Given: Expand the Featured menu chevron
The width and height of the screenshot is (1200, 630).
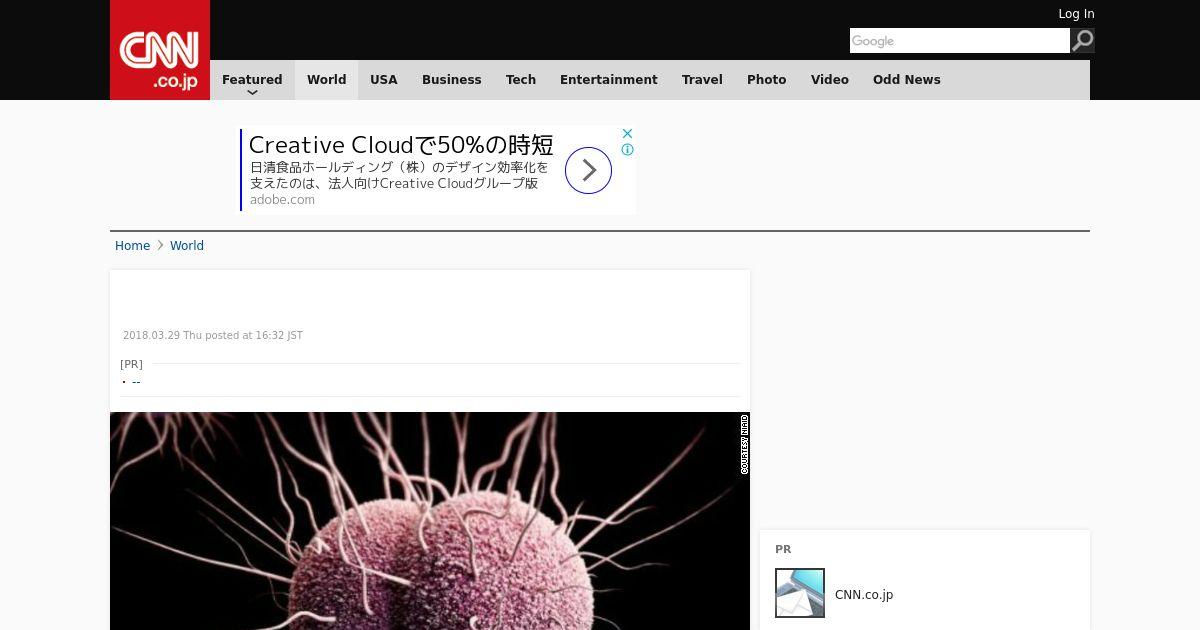Looking at the screenshot, I should [252, 92].
